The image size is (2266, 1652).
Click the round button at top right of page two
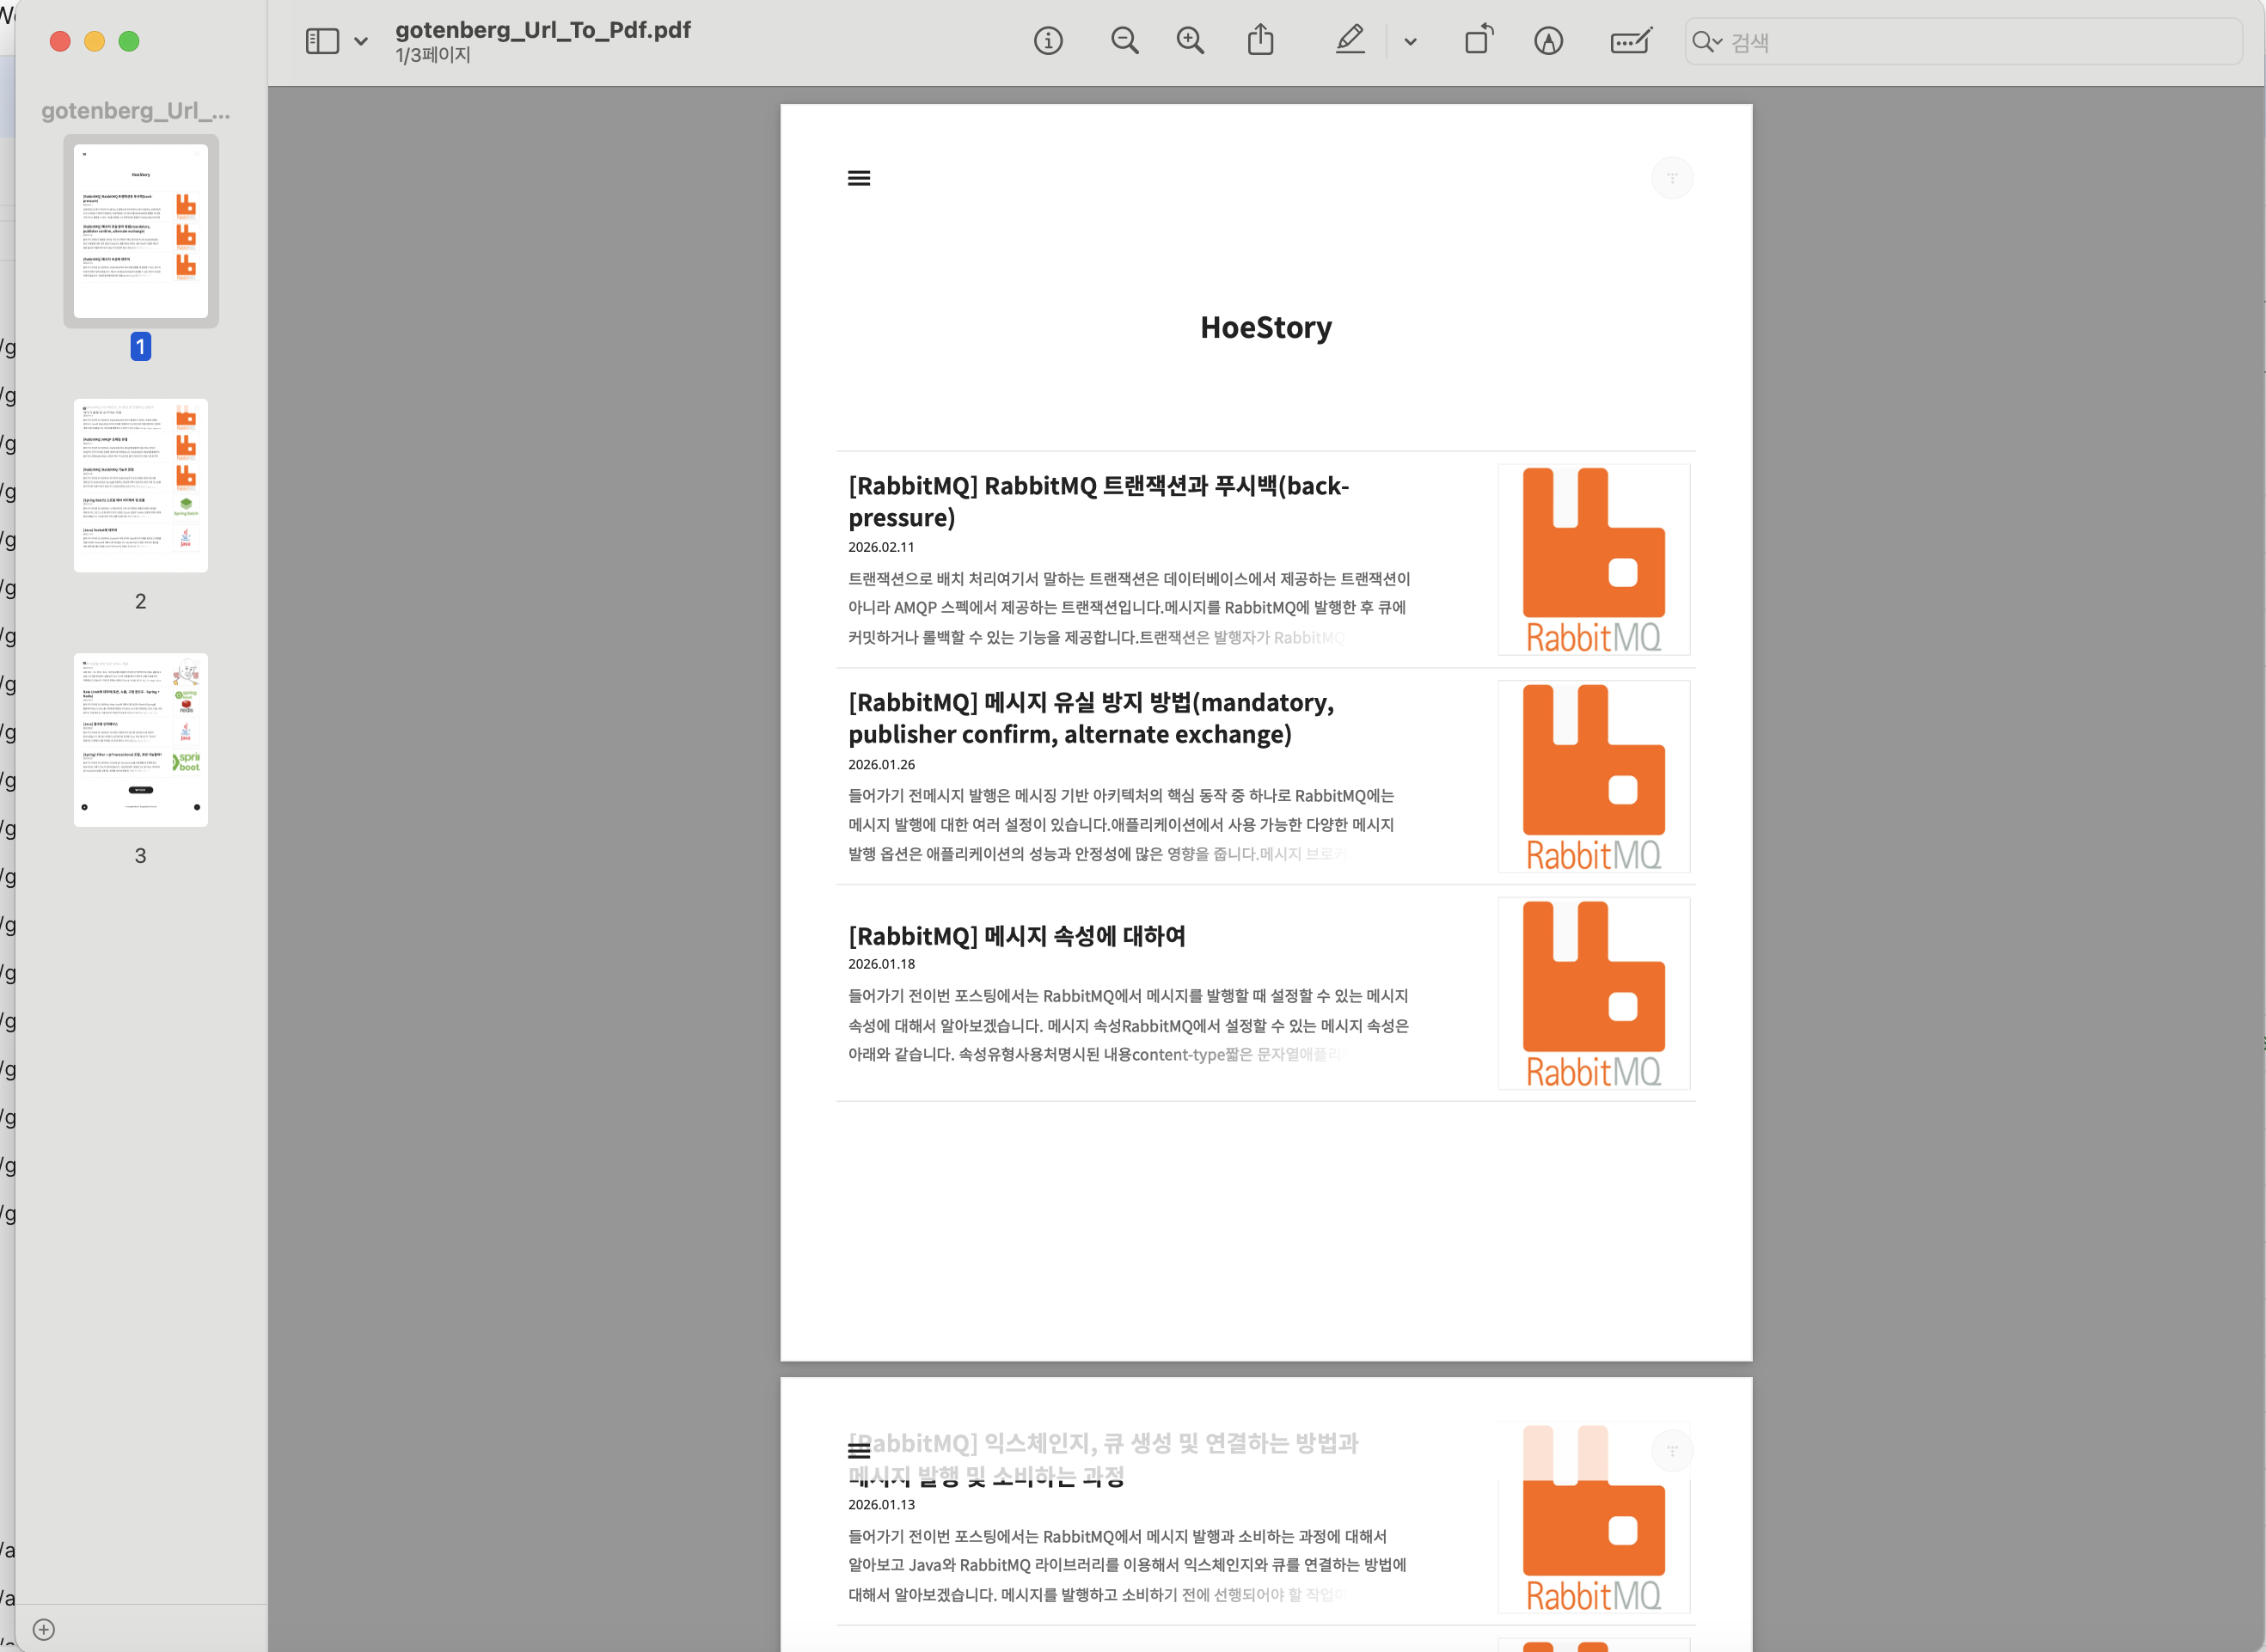1672,1451
